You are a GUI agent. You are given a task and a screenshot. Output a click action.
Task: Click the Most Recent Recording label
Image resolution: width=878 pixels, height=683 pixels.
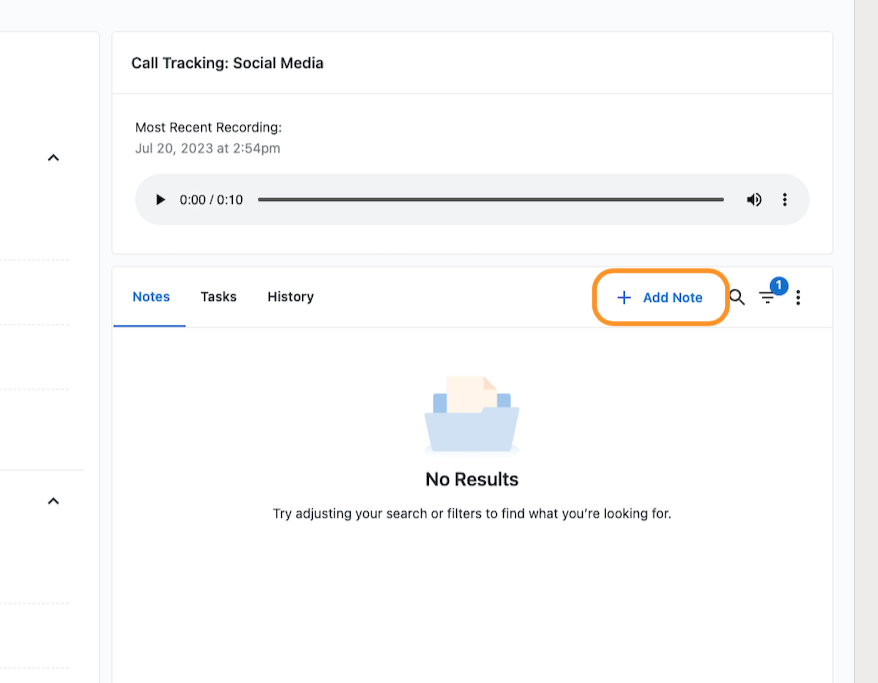tap(208, 128)
